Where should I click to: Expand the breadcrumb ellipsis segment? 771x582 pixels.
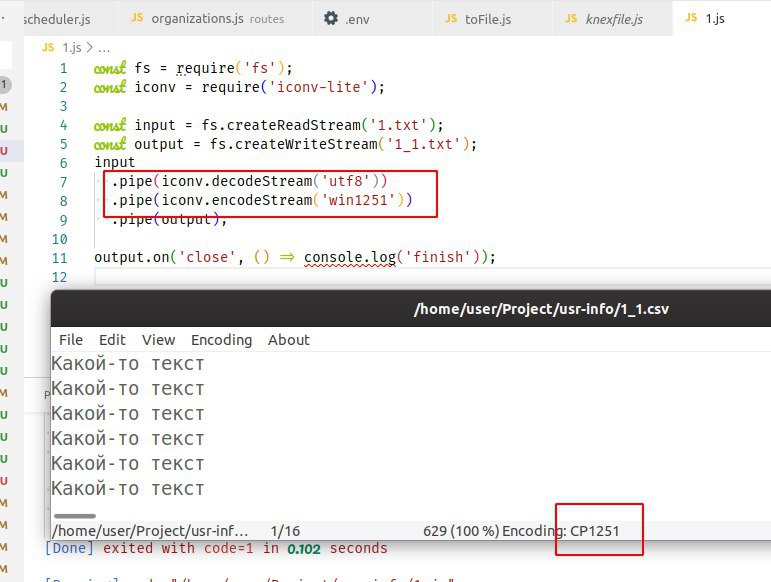(104, 49)
